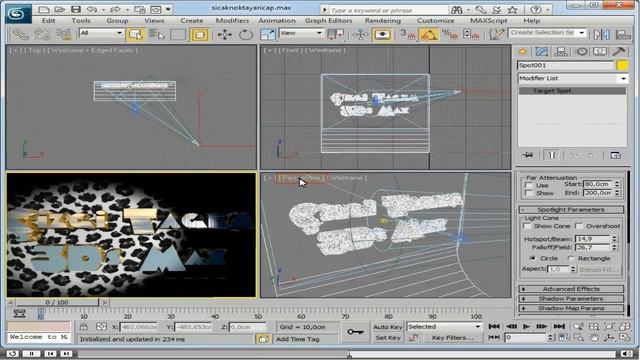Viewport: 640px width, 360px height.
Task: Toggle the Auto Key button
Action: (388, 327)
